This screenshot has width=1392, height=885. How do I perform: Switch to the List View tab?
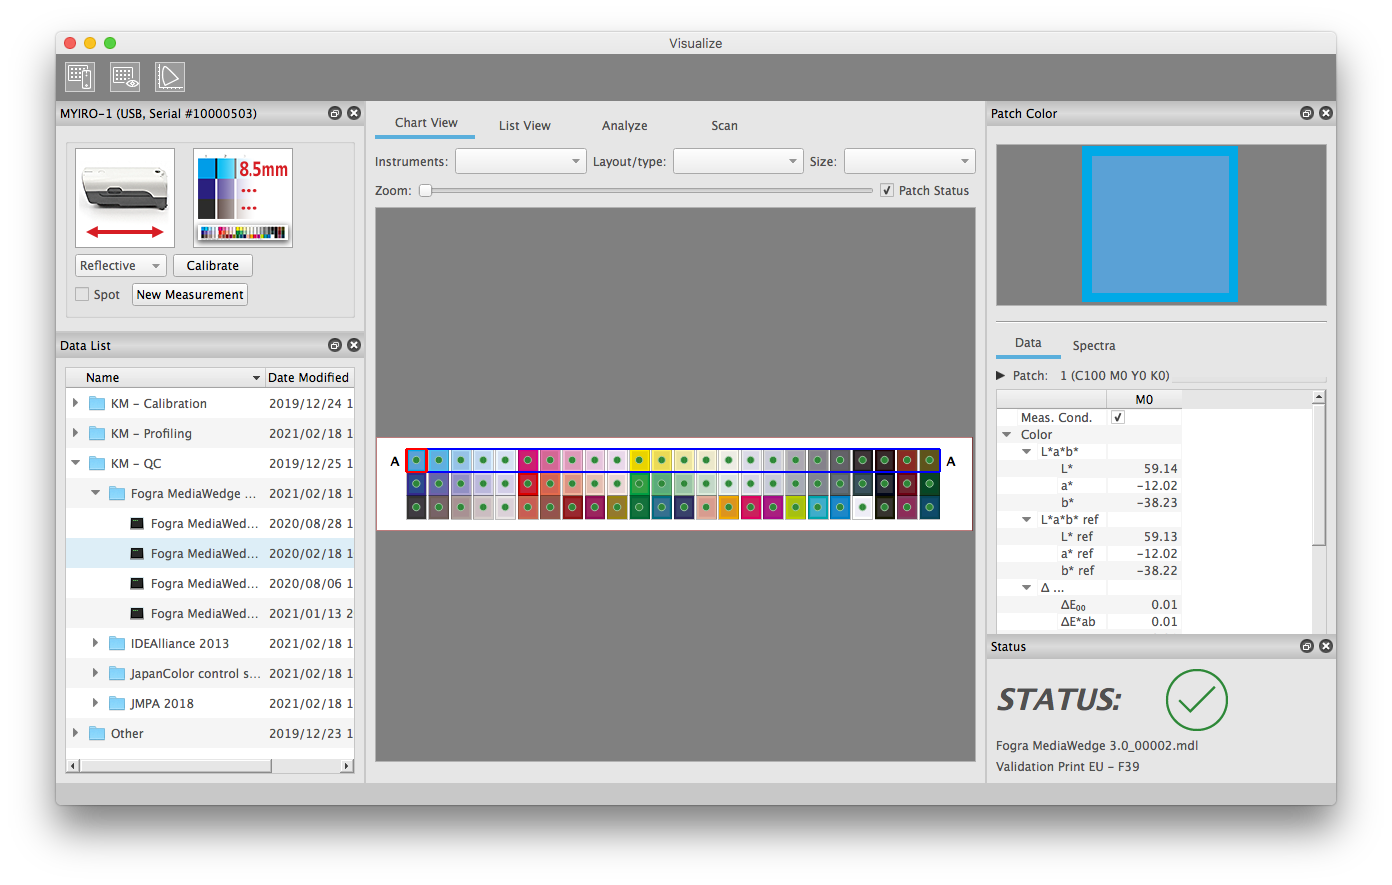524,126
